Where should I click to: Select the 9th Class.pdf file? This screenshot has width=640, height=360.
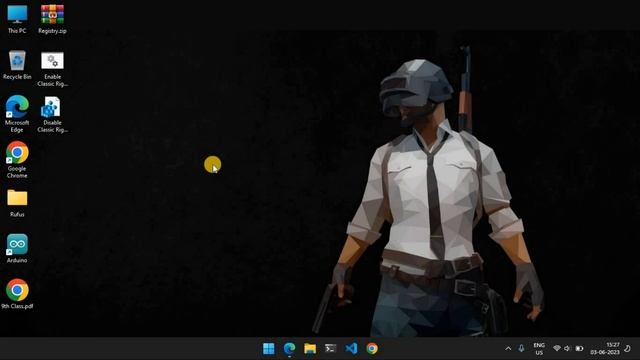(x=17, y=294)
